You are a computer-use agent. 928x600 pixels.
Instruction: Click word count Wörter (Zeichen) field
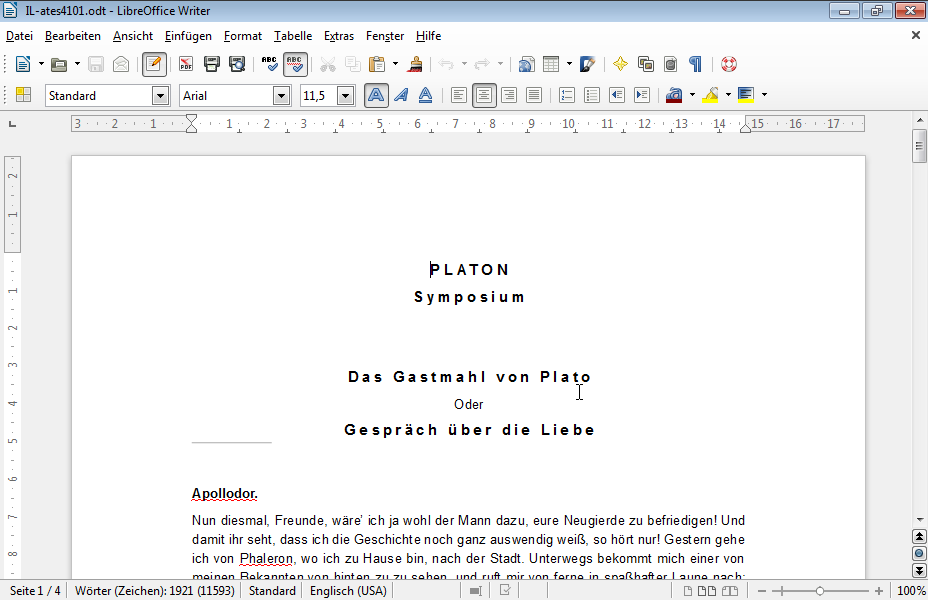pos(154,591)
